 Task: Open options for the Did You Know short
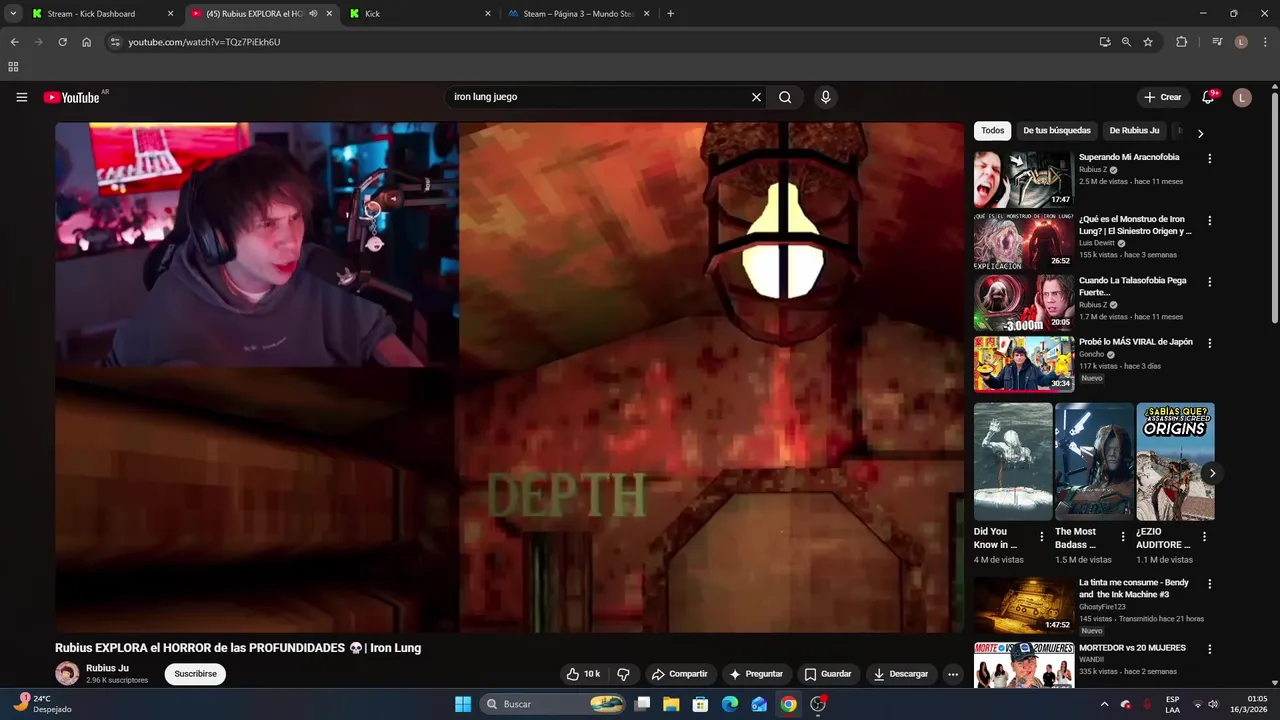pos(1041,537)
